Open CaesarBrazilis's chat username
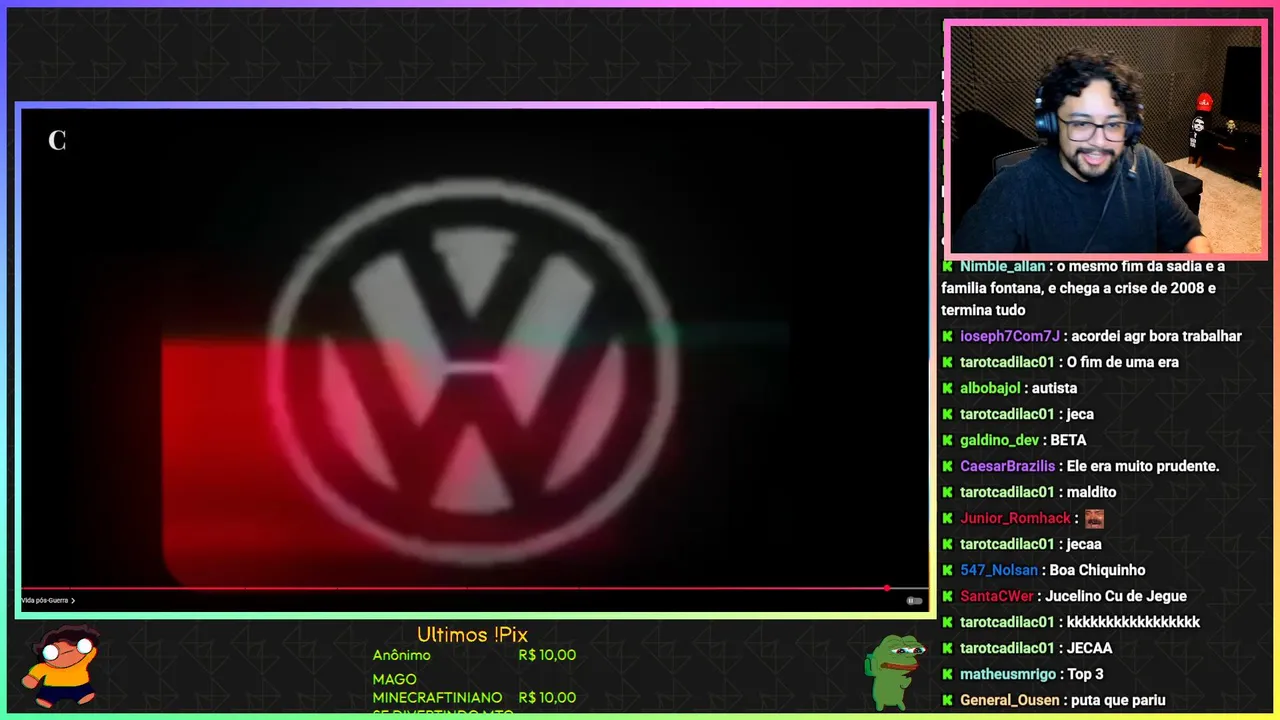 [1007, 466]
